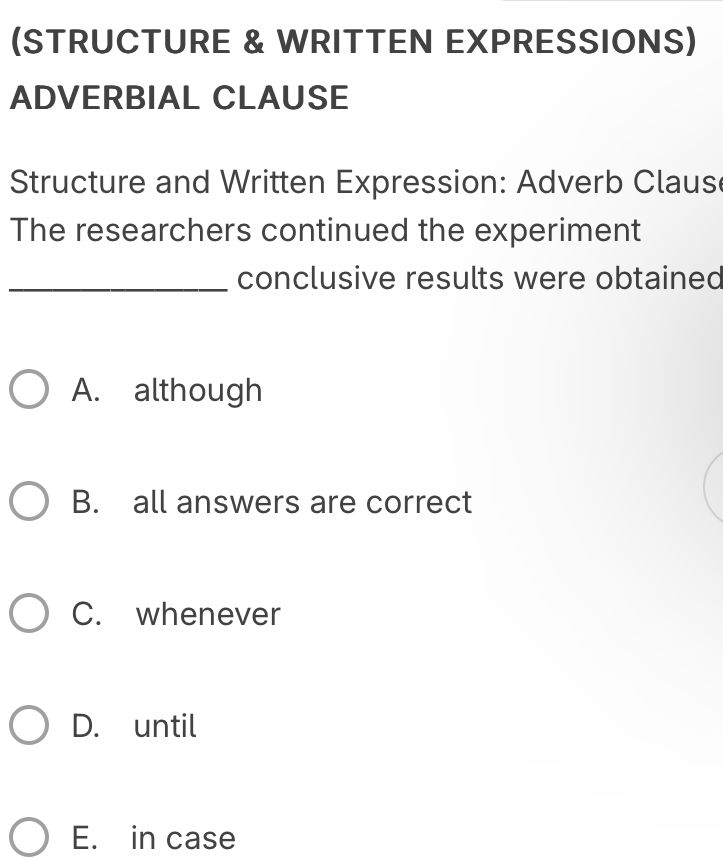Click the 'conclusive results were obtained' text
723x859 pixels.
pos(480,278)
